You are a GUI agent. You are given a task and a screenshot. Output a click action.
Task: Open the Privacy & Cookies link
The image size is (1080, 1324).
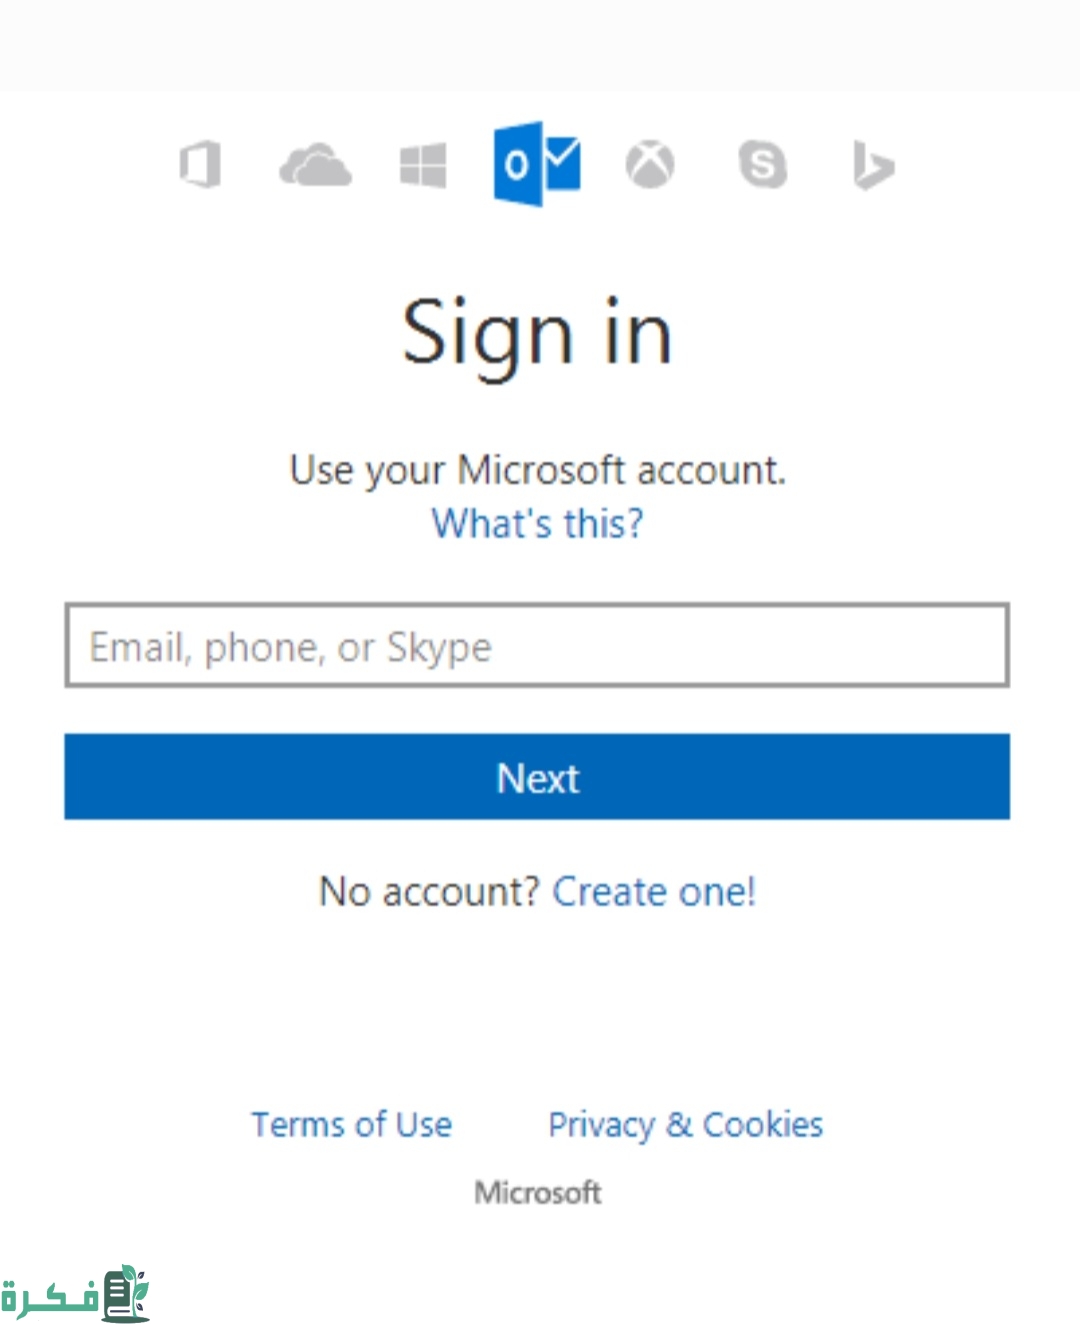685,1125
